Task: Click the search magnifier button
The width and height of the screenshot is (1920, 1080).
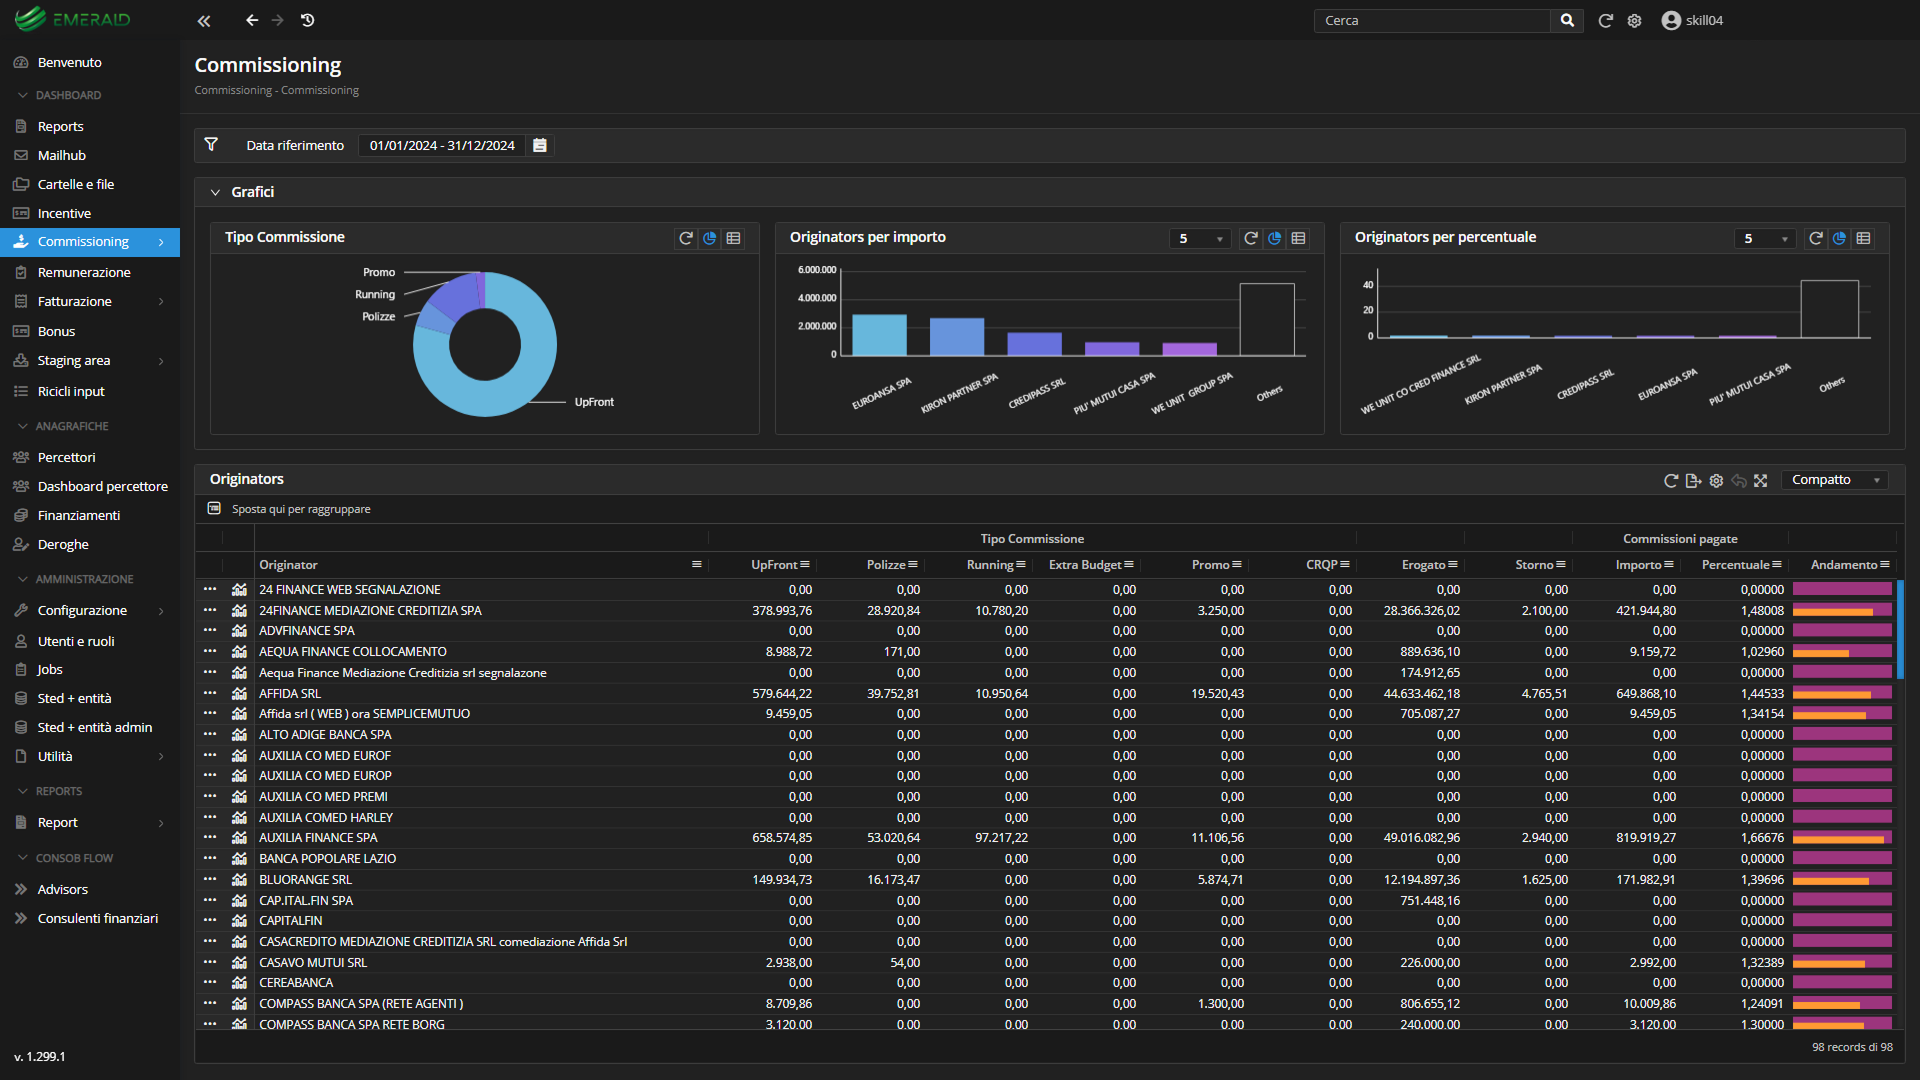Action: pos(1567,20)
